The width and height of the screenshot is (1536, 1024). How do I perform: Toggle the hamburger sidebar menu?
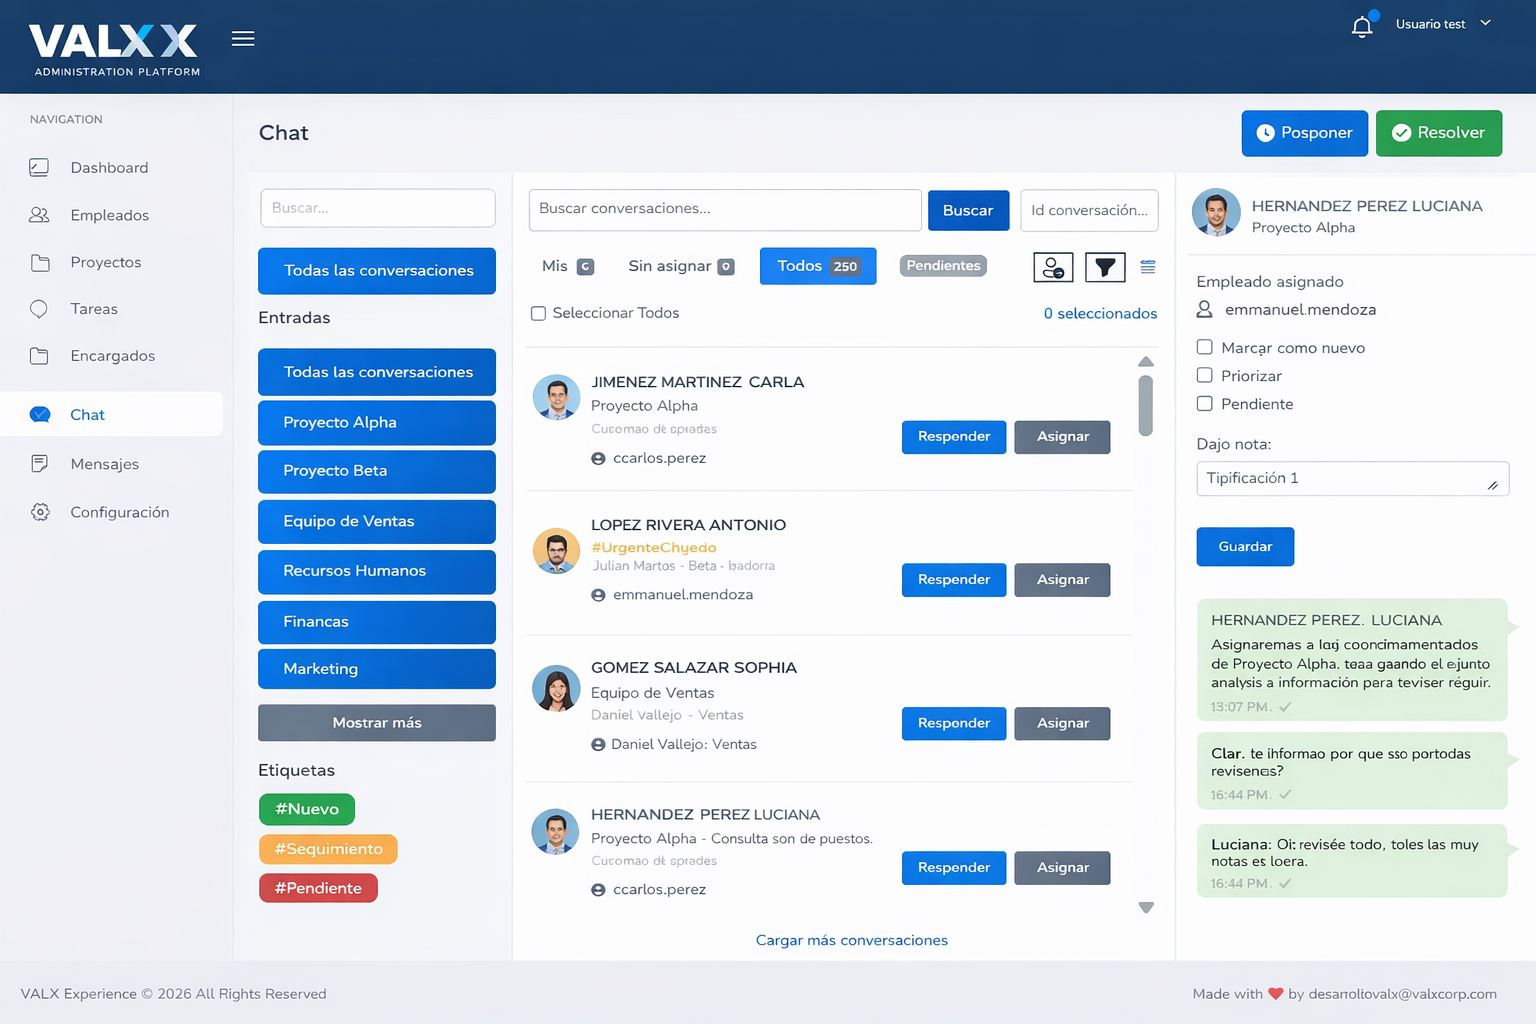coord(243,39)
